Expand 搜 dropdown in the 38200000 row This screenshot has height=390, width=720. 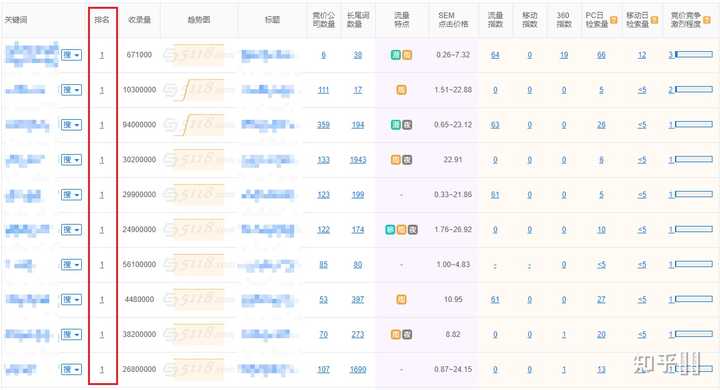point(72,334)
